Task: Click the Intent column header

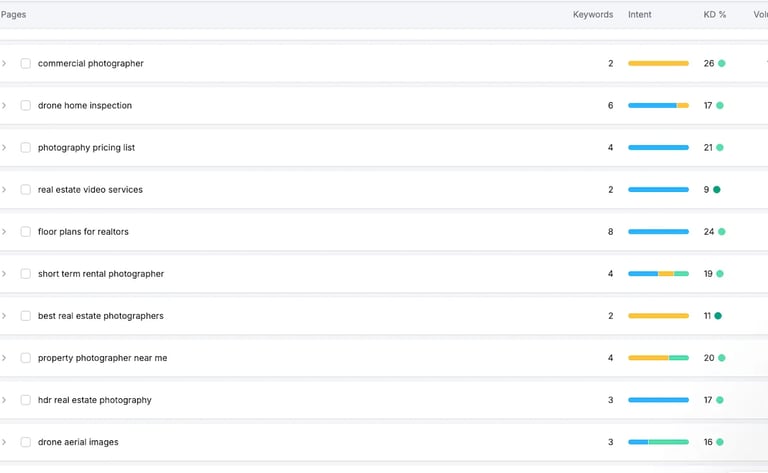Action: tap(640, 15)
